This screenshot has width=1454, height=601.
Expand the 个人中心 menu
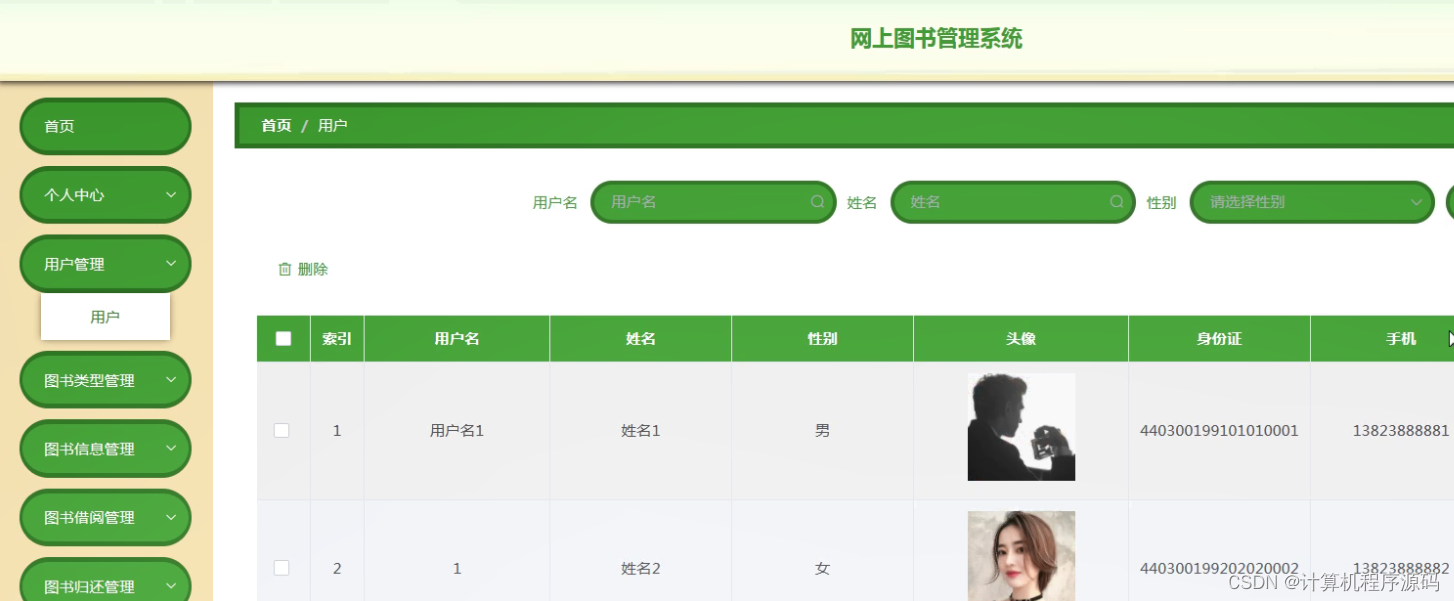[105, 194]
